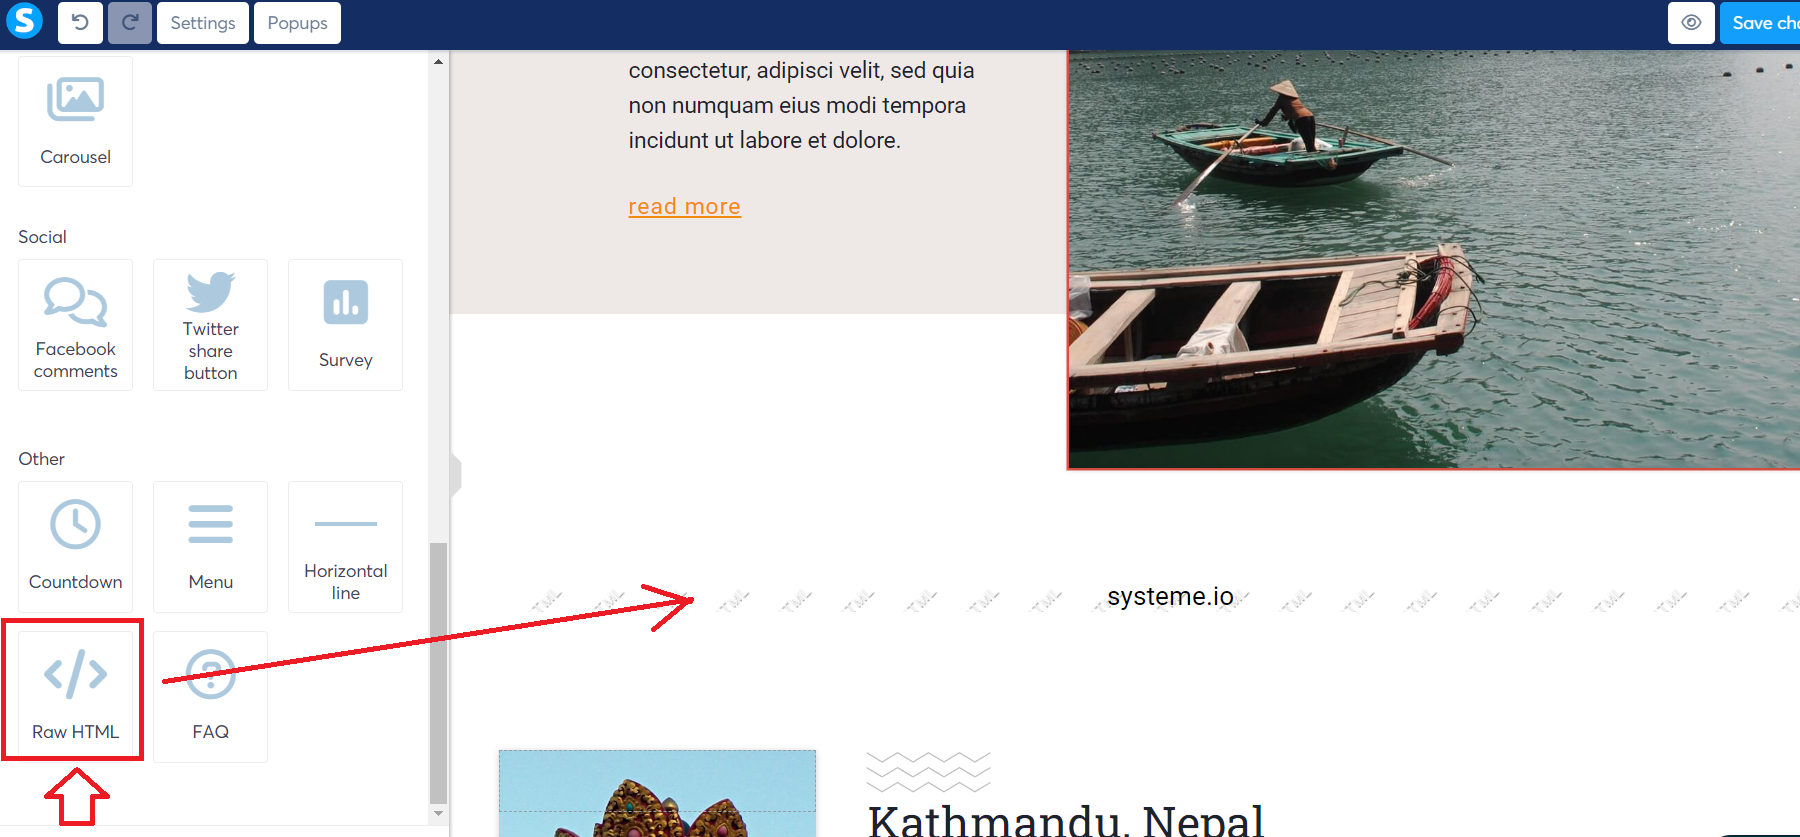
Task: Open the Popups menu
Action: (297, 23)
